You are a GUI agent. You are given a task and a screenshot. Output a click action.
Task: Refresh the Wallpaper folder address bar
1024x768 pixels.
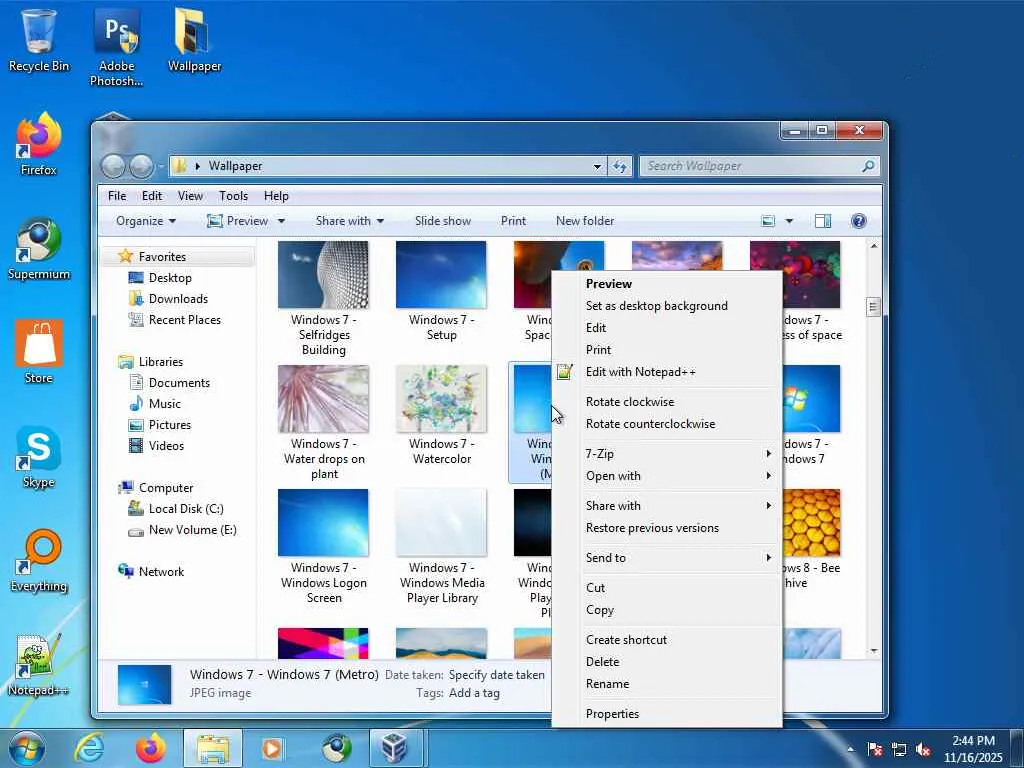pos(619,167)
